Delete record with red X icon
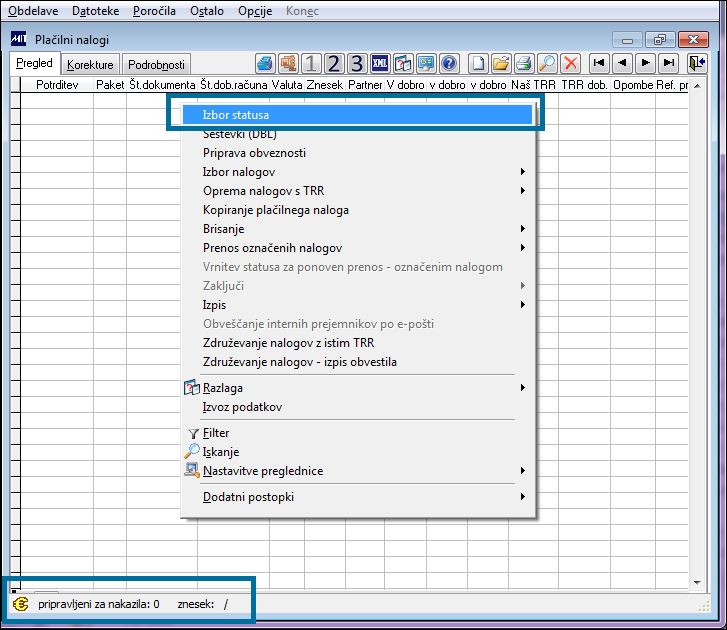The height and width of the screenshot is (630, 727). tap(570, 64)
